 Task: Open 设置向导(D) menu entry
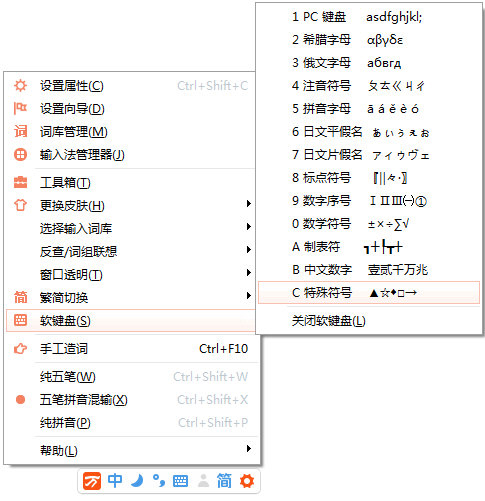coord(132,109)
